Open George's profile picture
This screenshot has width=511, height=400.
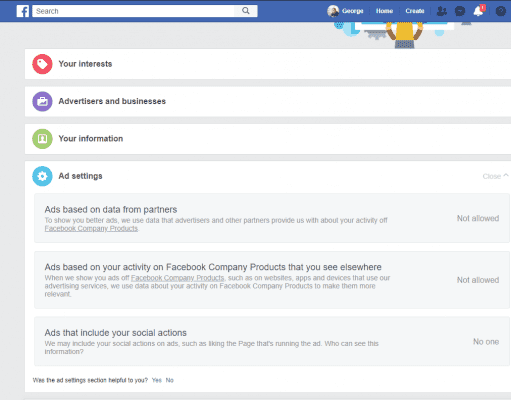[333, 11]
